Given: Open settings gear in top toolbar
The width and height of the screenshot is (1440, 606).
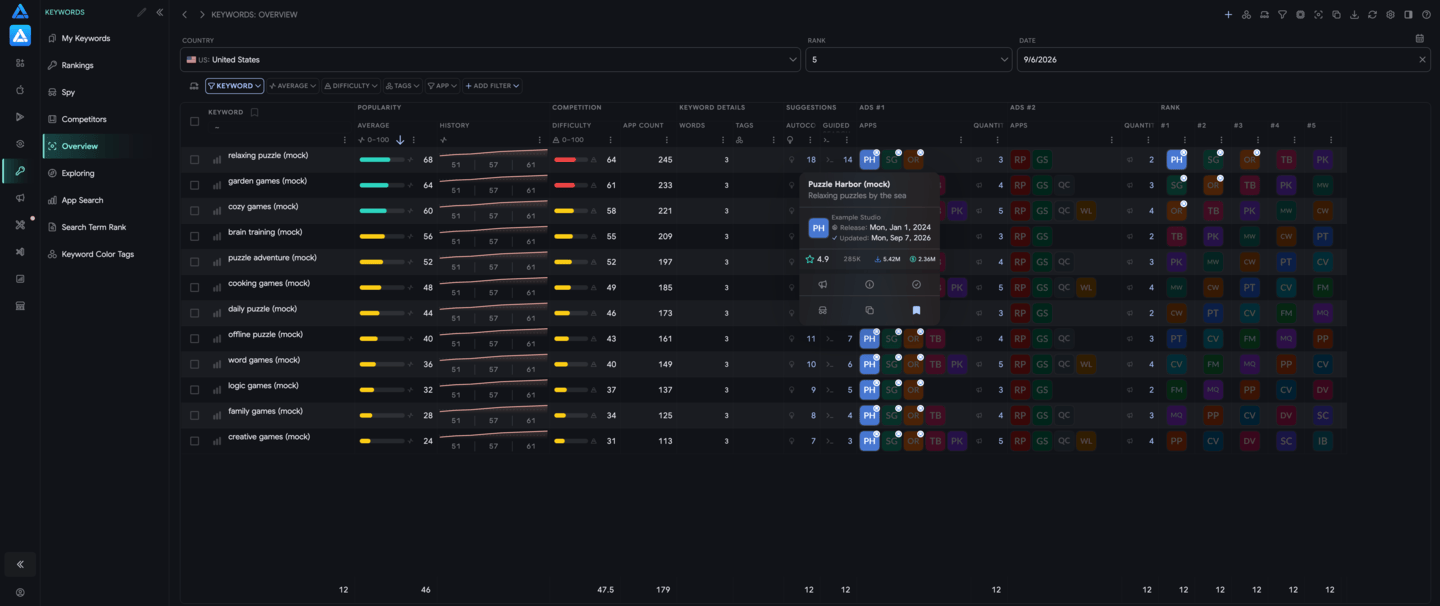Looking at the screenshot, I should (x=1390, y=15).
